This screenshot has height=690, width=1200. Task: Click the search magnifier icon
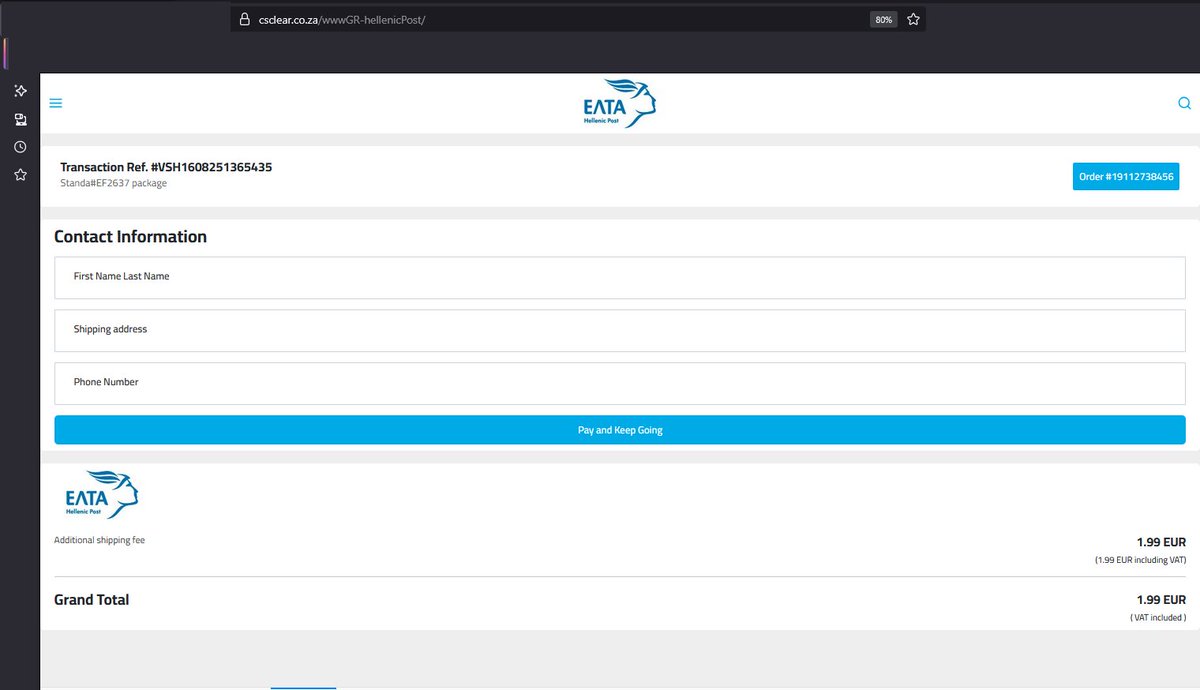tap(1184, 103)
